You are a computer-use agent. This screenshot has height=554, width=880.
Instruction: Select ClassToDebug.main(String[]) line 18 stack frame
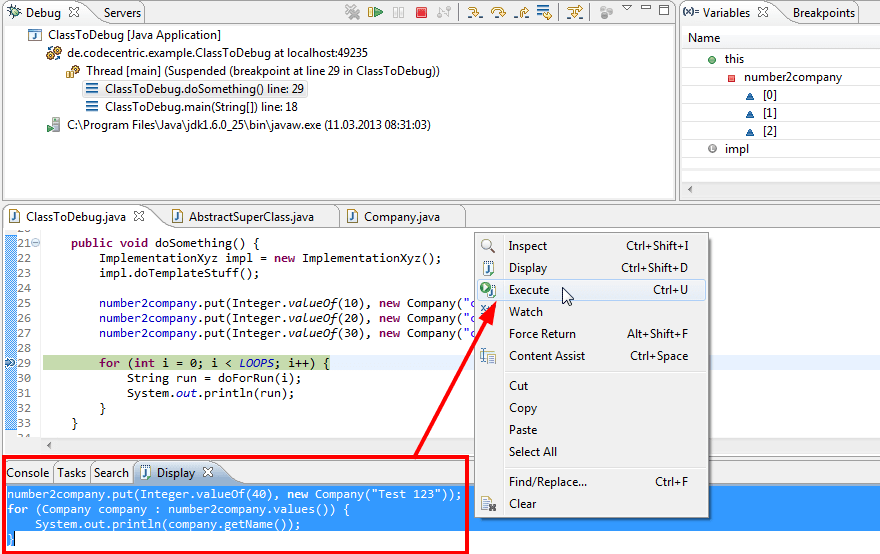tap(201, 107)
